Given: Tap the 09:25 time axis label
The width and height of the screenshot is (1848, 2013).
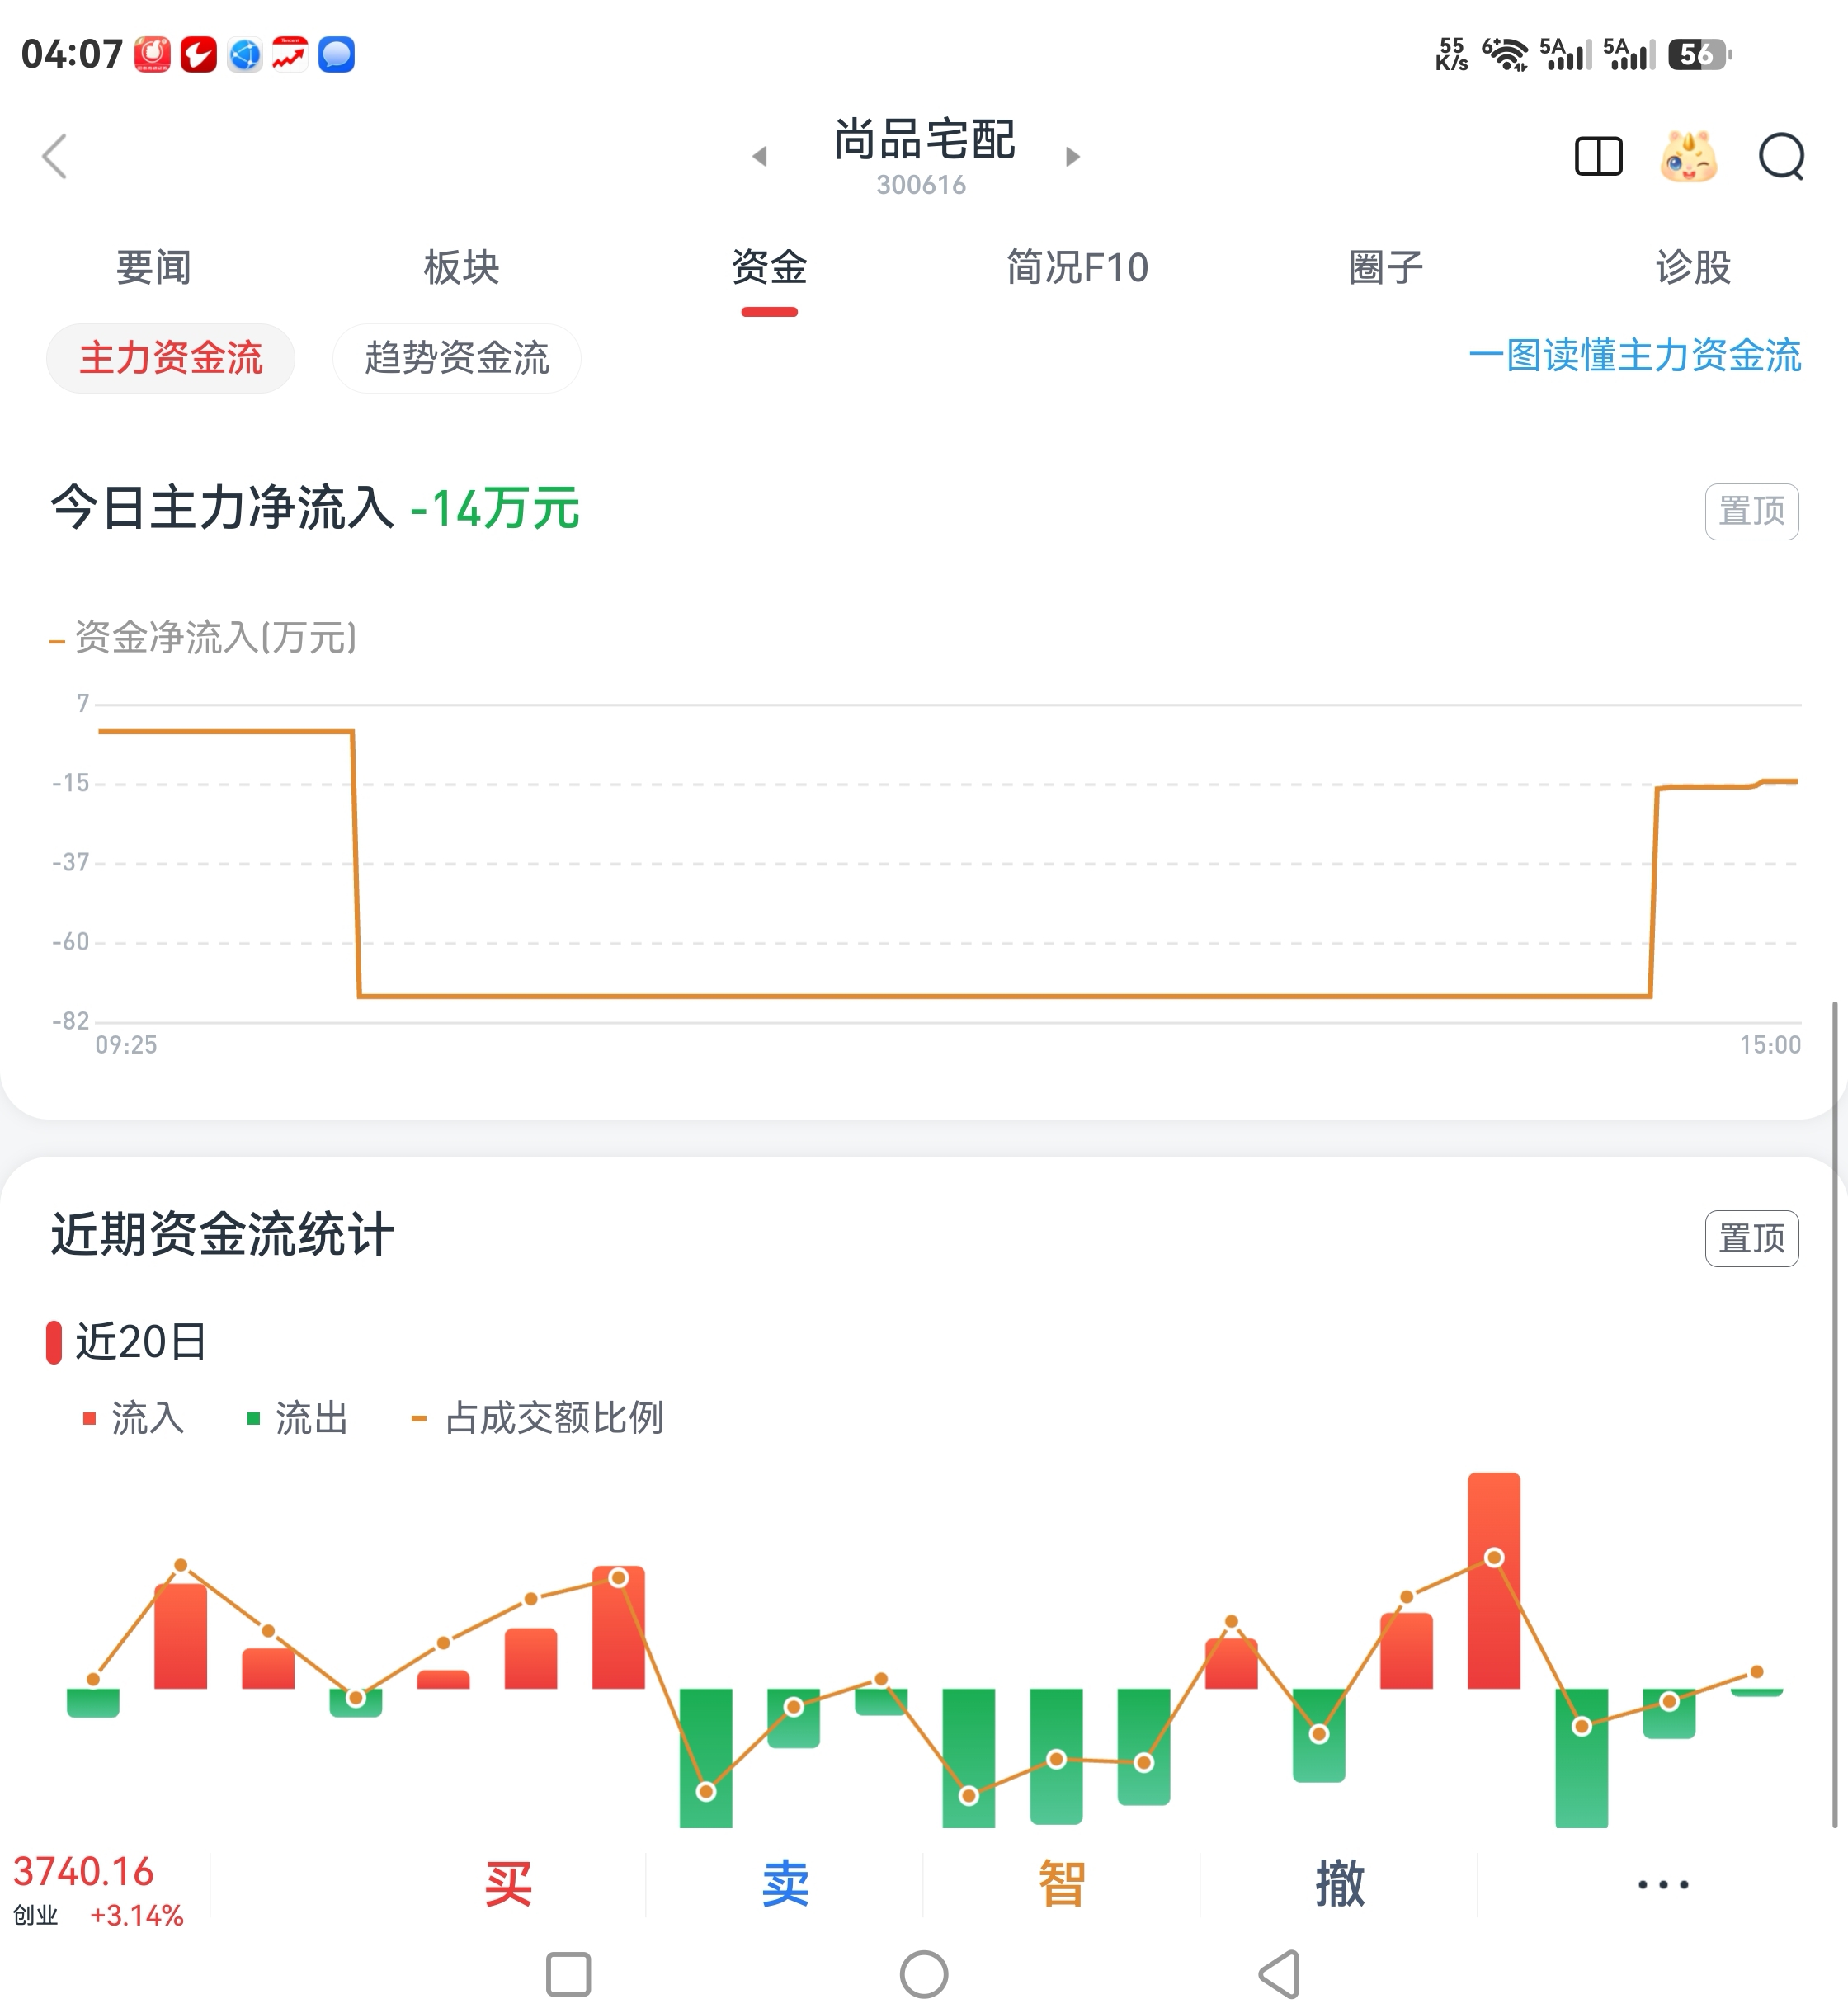Looking at the screenshot, I should [x=126, y=1045].
